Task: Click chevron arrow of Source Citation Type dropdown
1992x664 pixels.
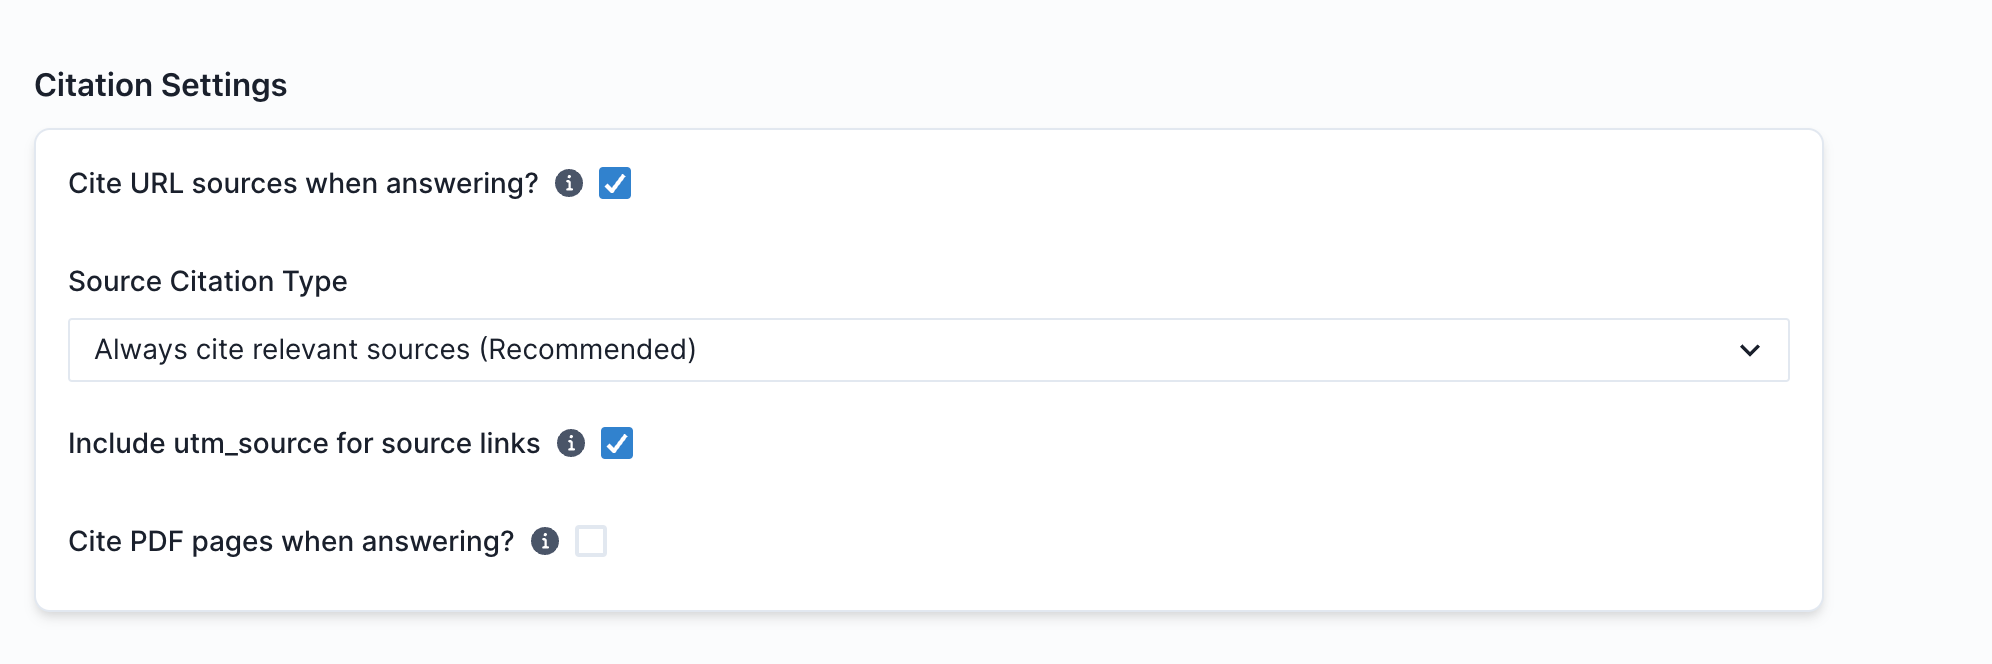Action: pyautogui.click(x=1749, y=350)
